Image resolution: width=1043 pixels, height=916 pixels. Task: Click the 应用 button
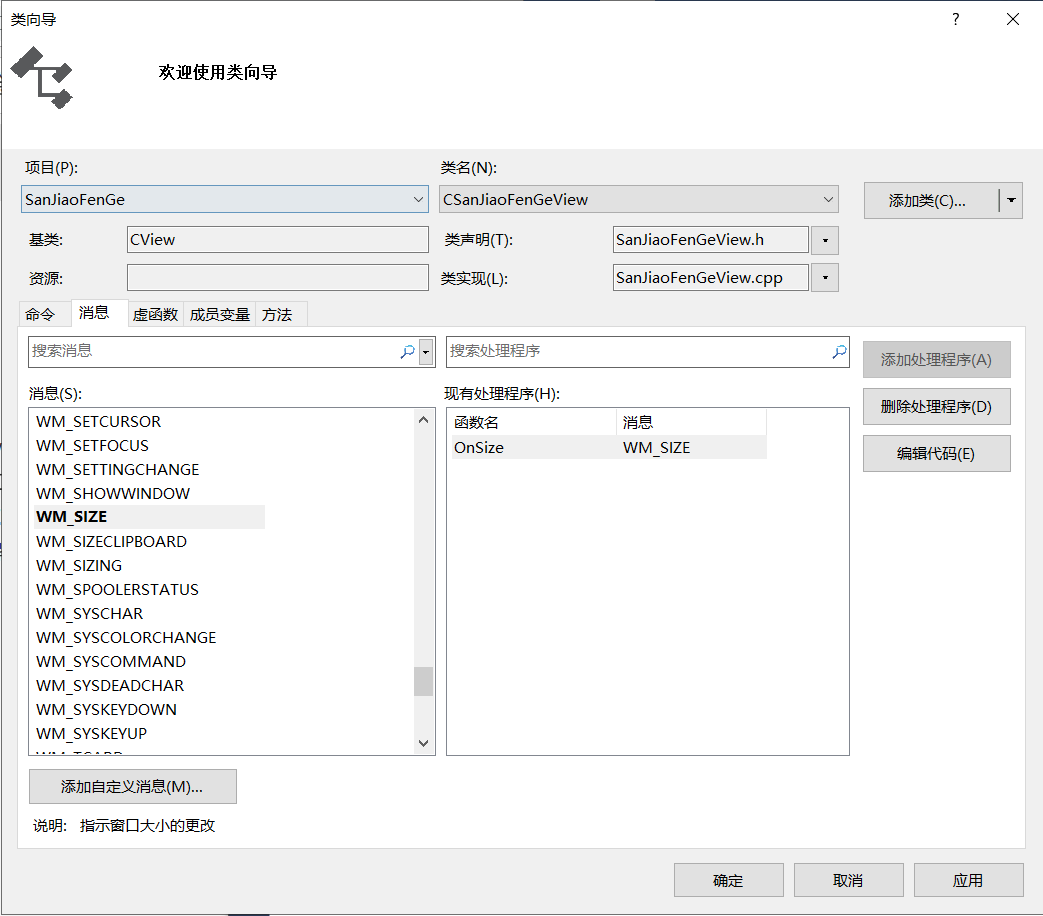click(x=968, y=880)
